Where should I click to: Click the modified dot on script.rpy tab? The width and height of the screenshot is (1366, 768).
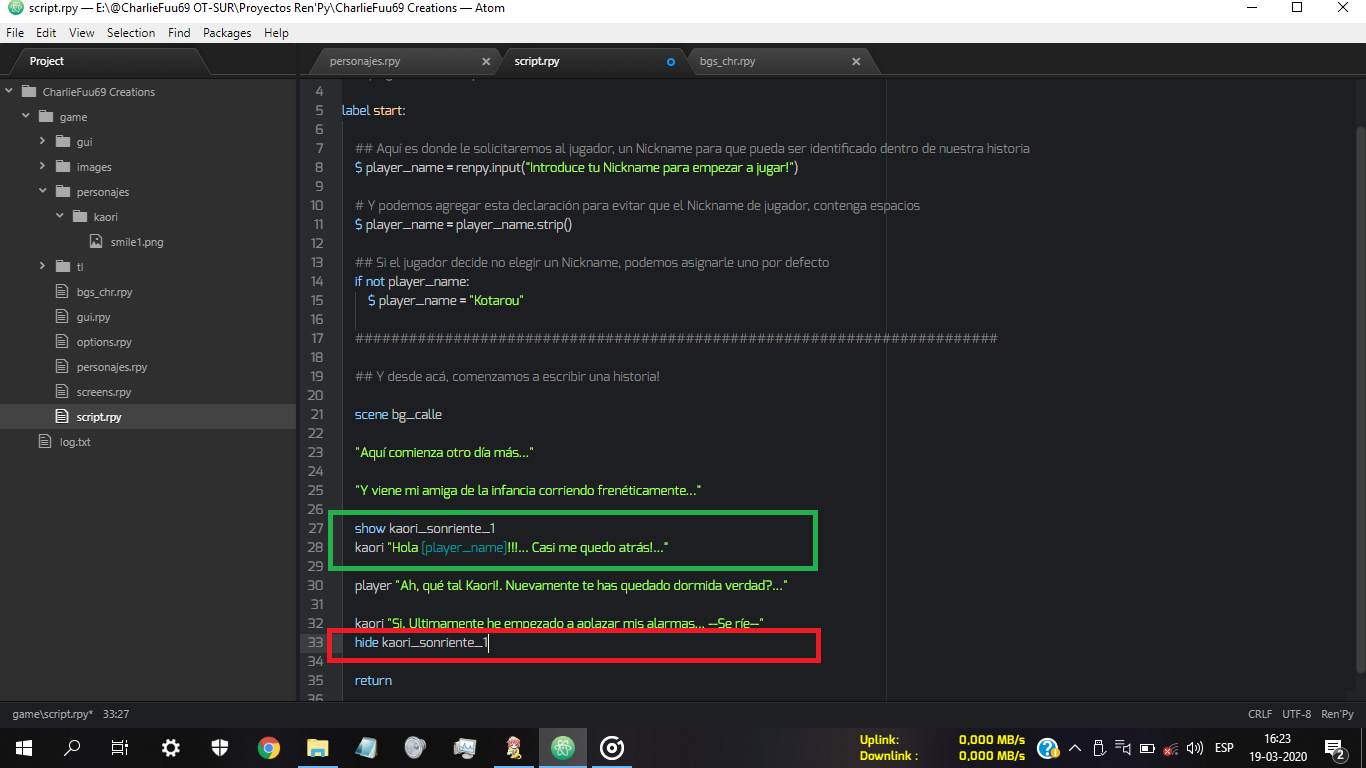[x=671, y=61]
